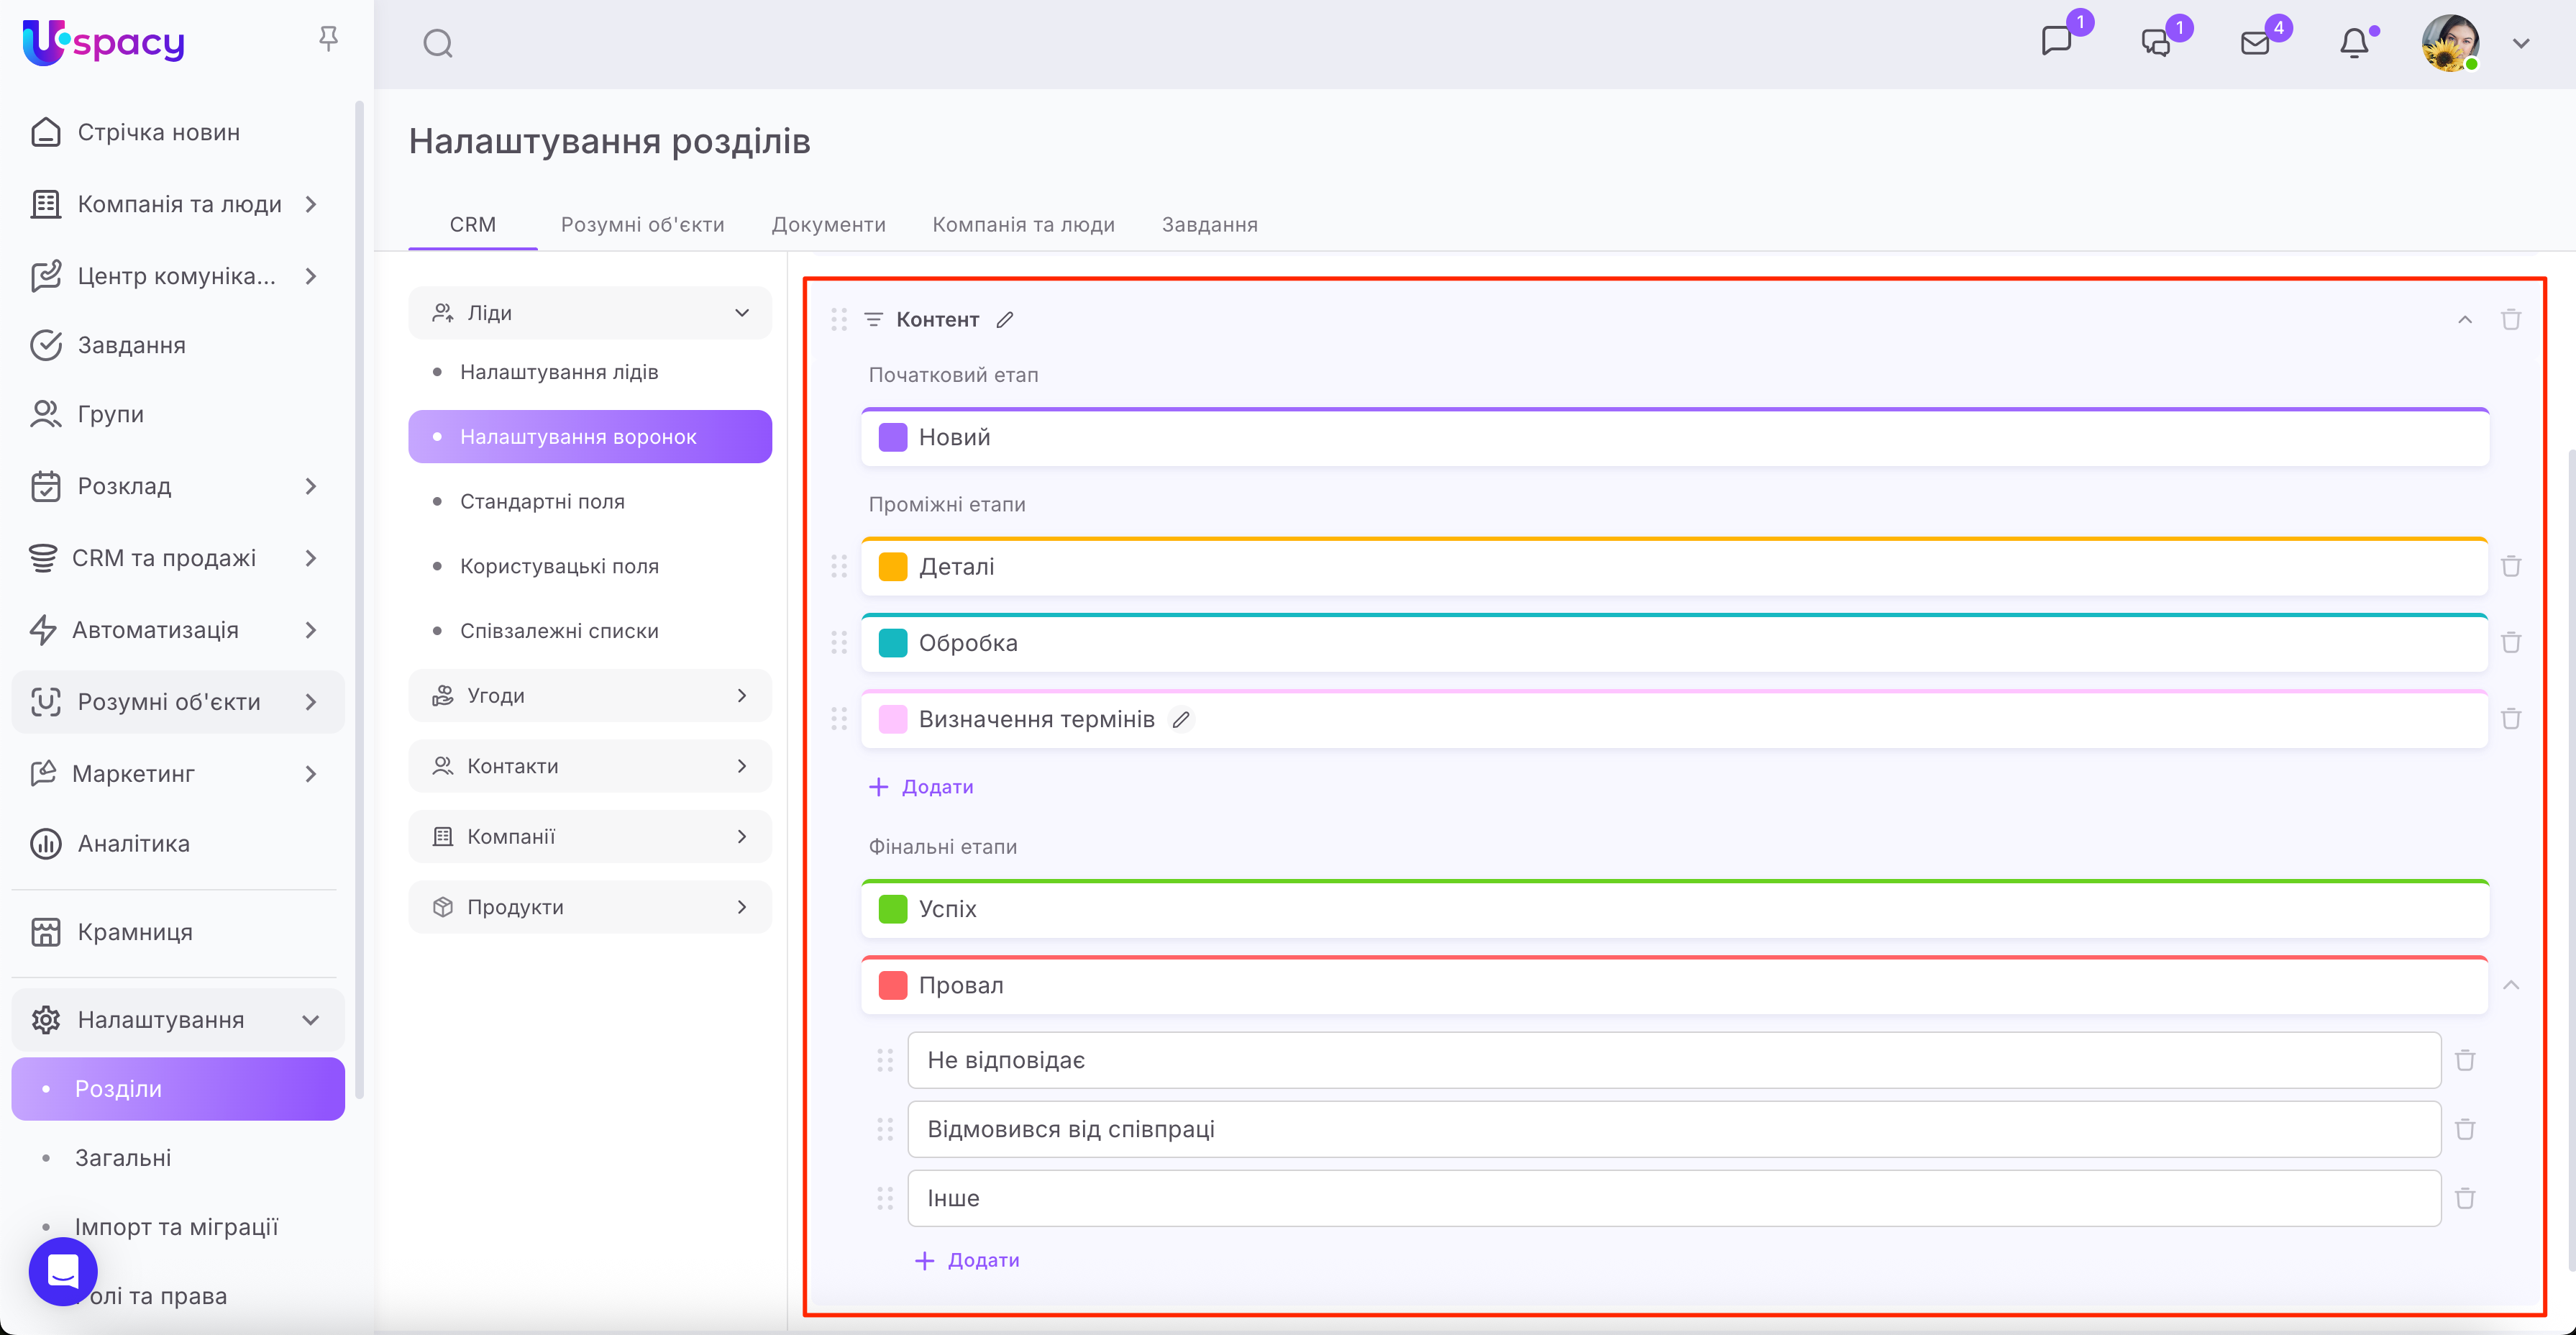Delete the Контент funnel with trash icon
The width and height of the screenshot is (2576, 1335).
coord(2510,320)
